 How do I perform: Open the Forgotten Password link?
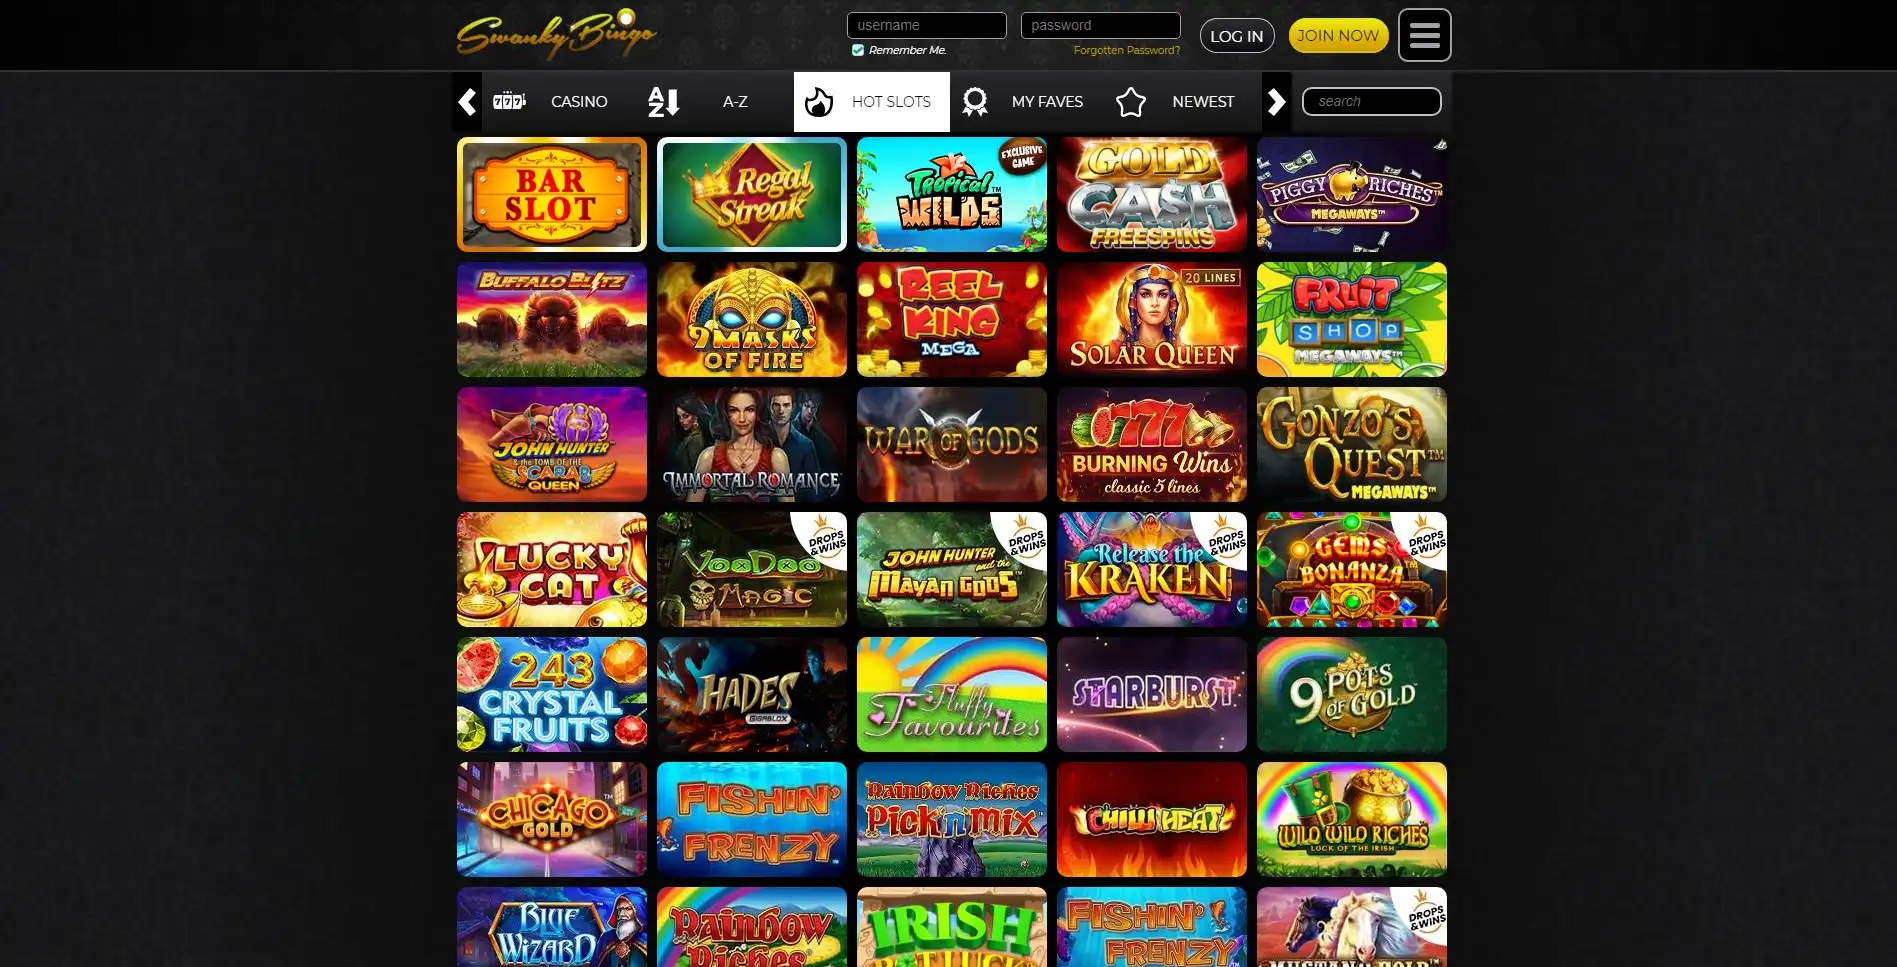[1126, 50]
